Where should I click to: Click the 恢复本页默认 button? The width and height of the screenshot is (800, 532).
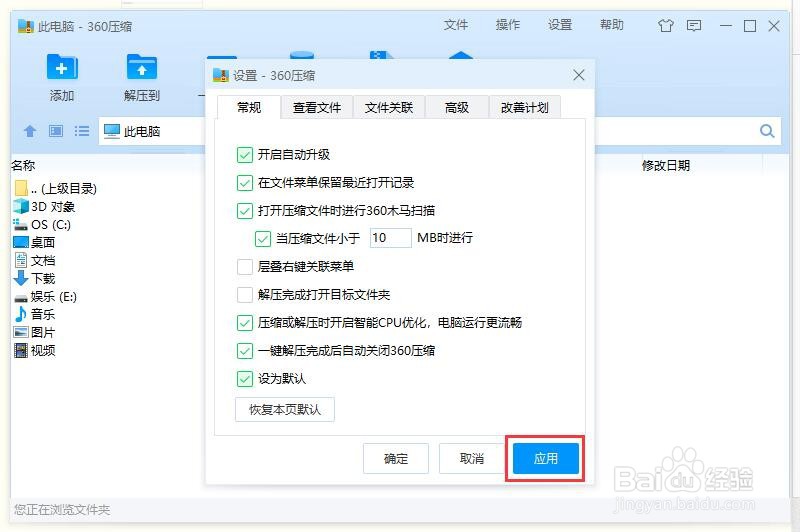(285, 410)
